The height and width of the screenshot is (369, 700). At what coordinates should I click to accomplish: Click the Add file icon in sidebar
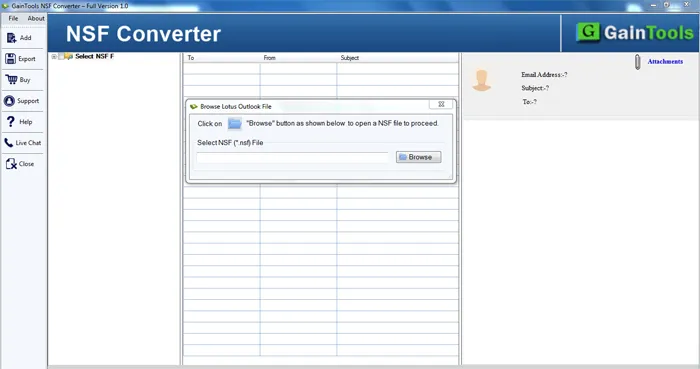click(11, 38)
